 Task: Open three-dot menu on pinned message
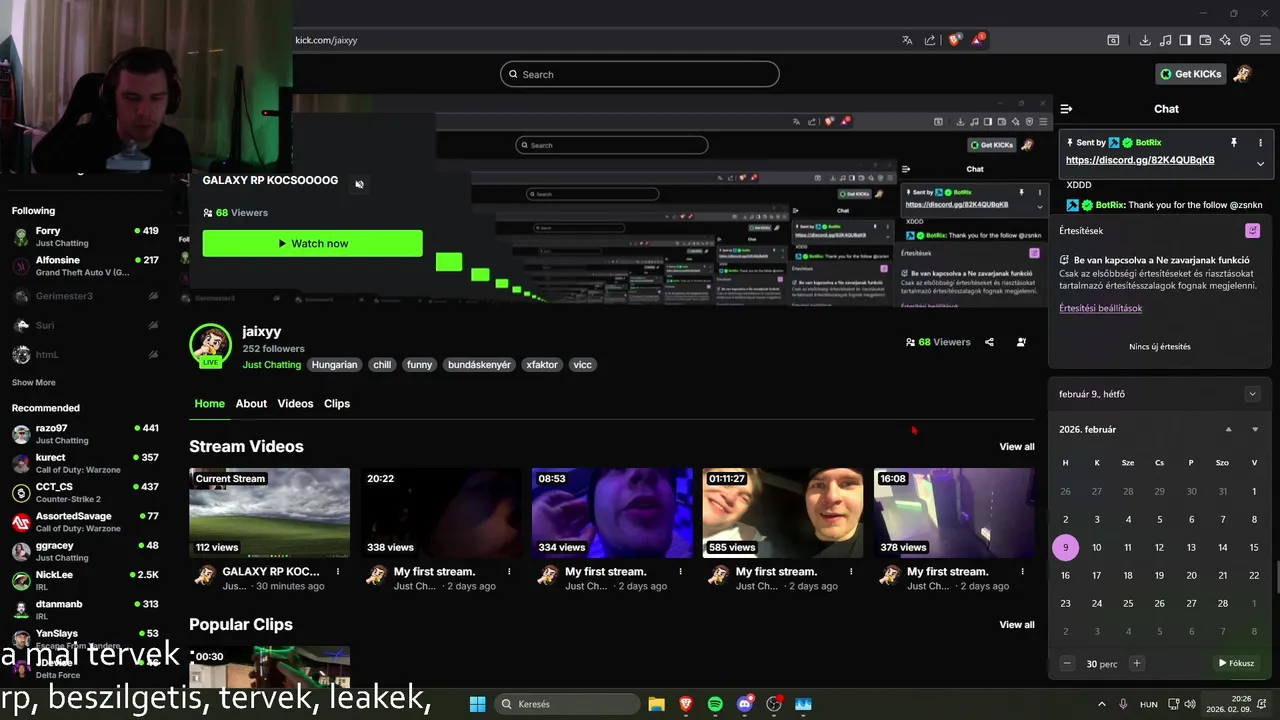point(1260,143)
